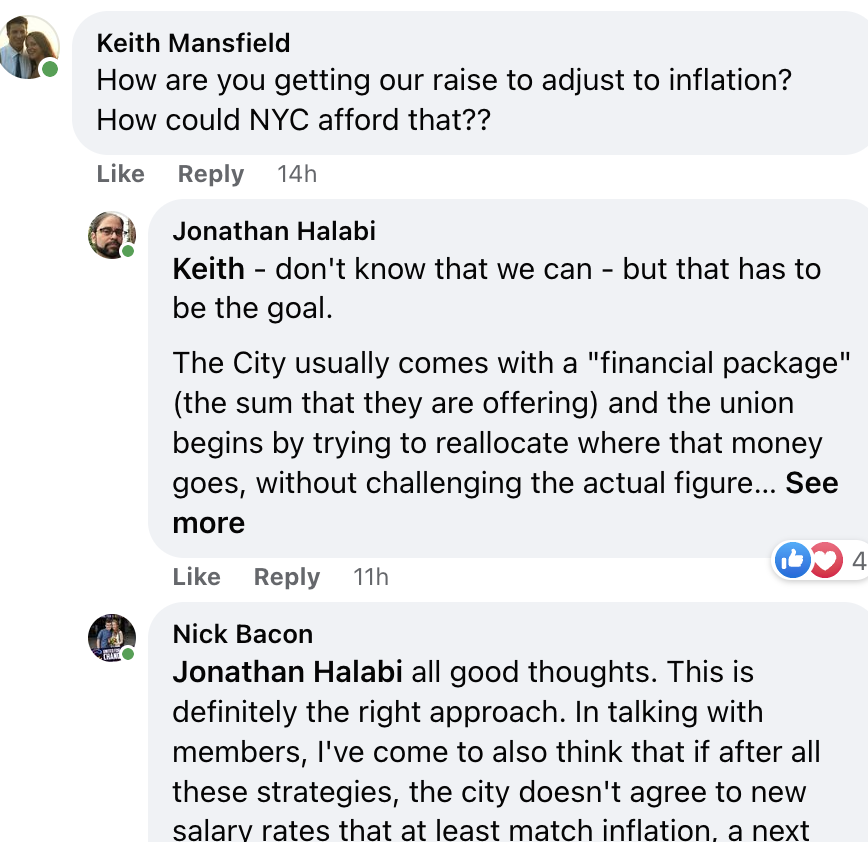Like Keith Mansfield's comment
This screenshot has height=842, width=868.
click(x=121, y=174)
